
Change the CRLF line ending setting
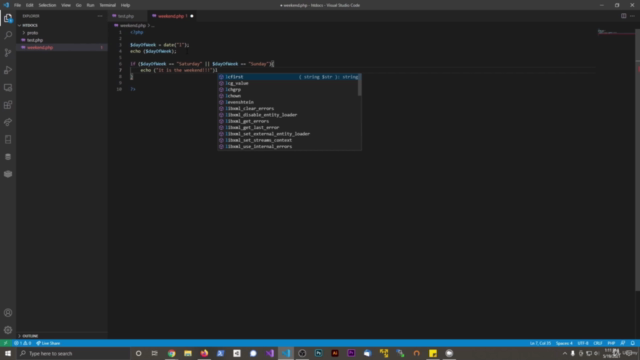click(x=598, y=343)
